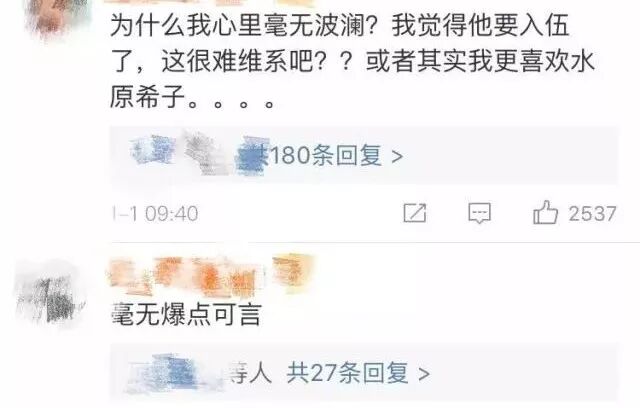Tap the second commenter's orange blurred username
The height and width of the screenshot is (408, 640).
[x=210, y=274]
